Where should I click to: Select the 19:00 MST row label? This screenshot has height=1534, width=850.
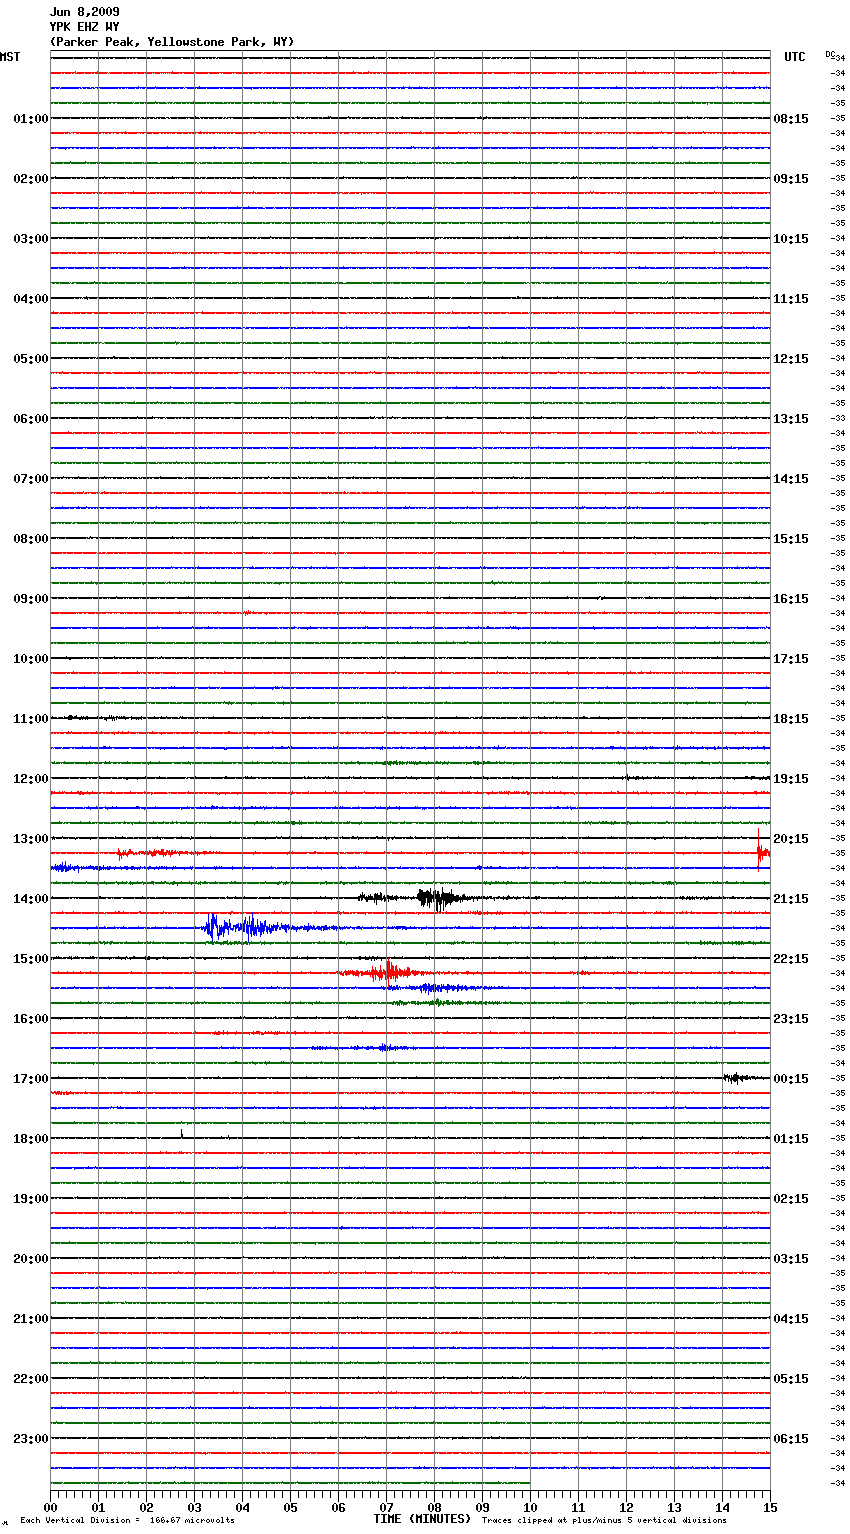pos(31,1199)
